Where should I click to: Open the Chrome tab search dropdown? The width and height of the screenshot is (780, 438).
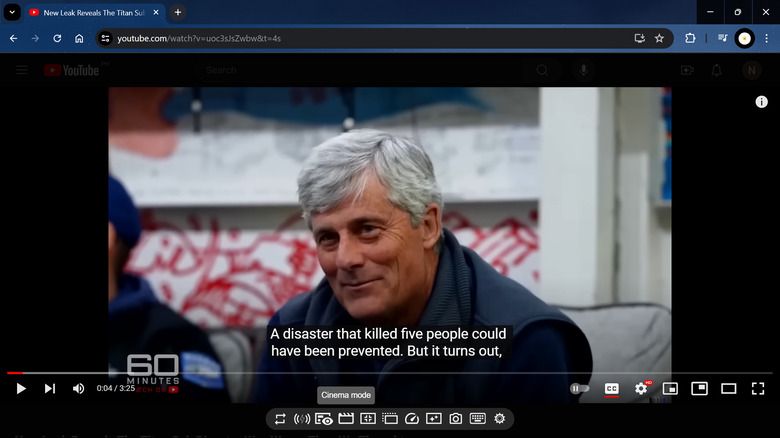point(13,12)
